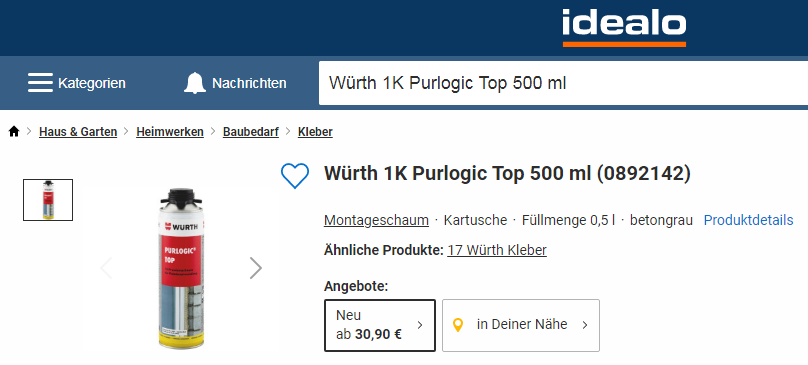Select the Neu ab 30,90 € offer
The width and height of the screenshot is (808, 365).
click(380, 325)
